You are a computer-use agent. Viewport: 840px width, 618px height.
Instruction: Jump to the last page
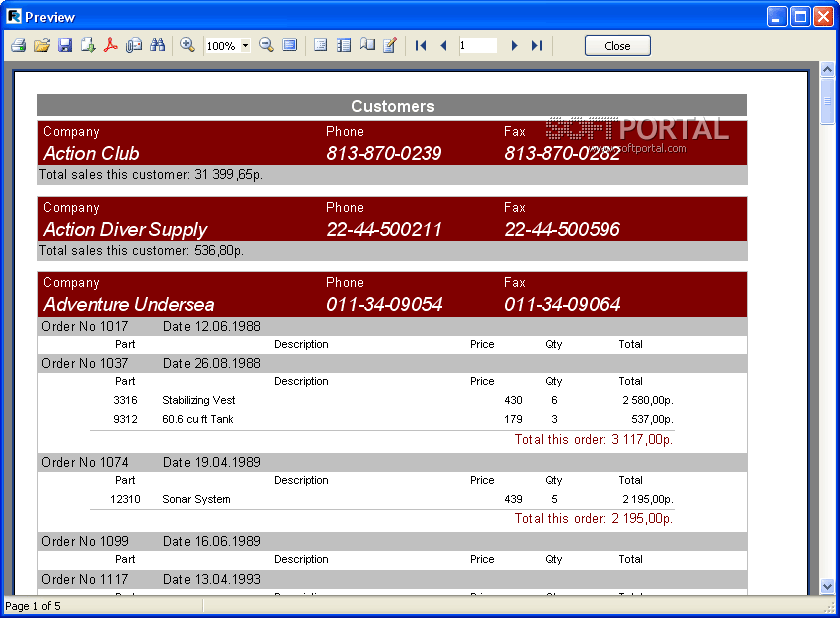(537, 46)
